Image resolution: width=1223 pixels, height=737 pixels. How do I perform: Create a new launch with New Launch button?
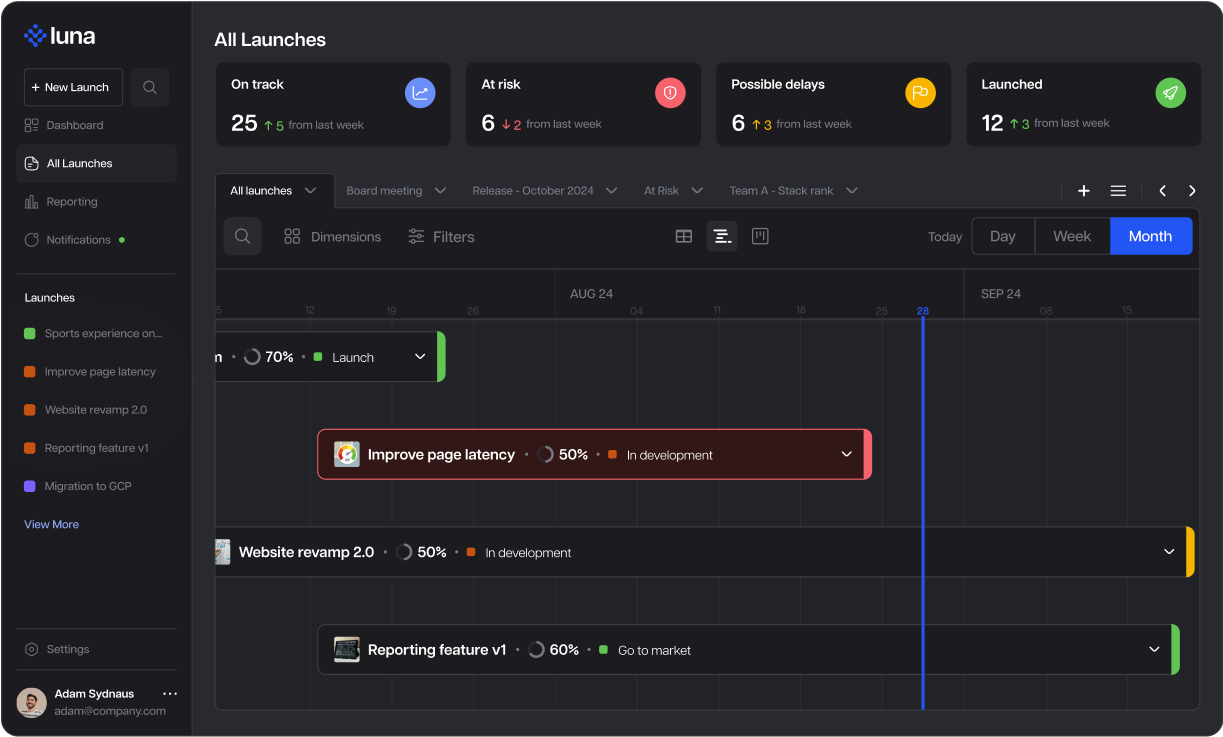[73, 87]
